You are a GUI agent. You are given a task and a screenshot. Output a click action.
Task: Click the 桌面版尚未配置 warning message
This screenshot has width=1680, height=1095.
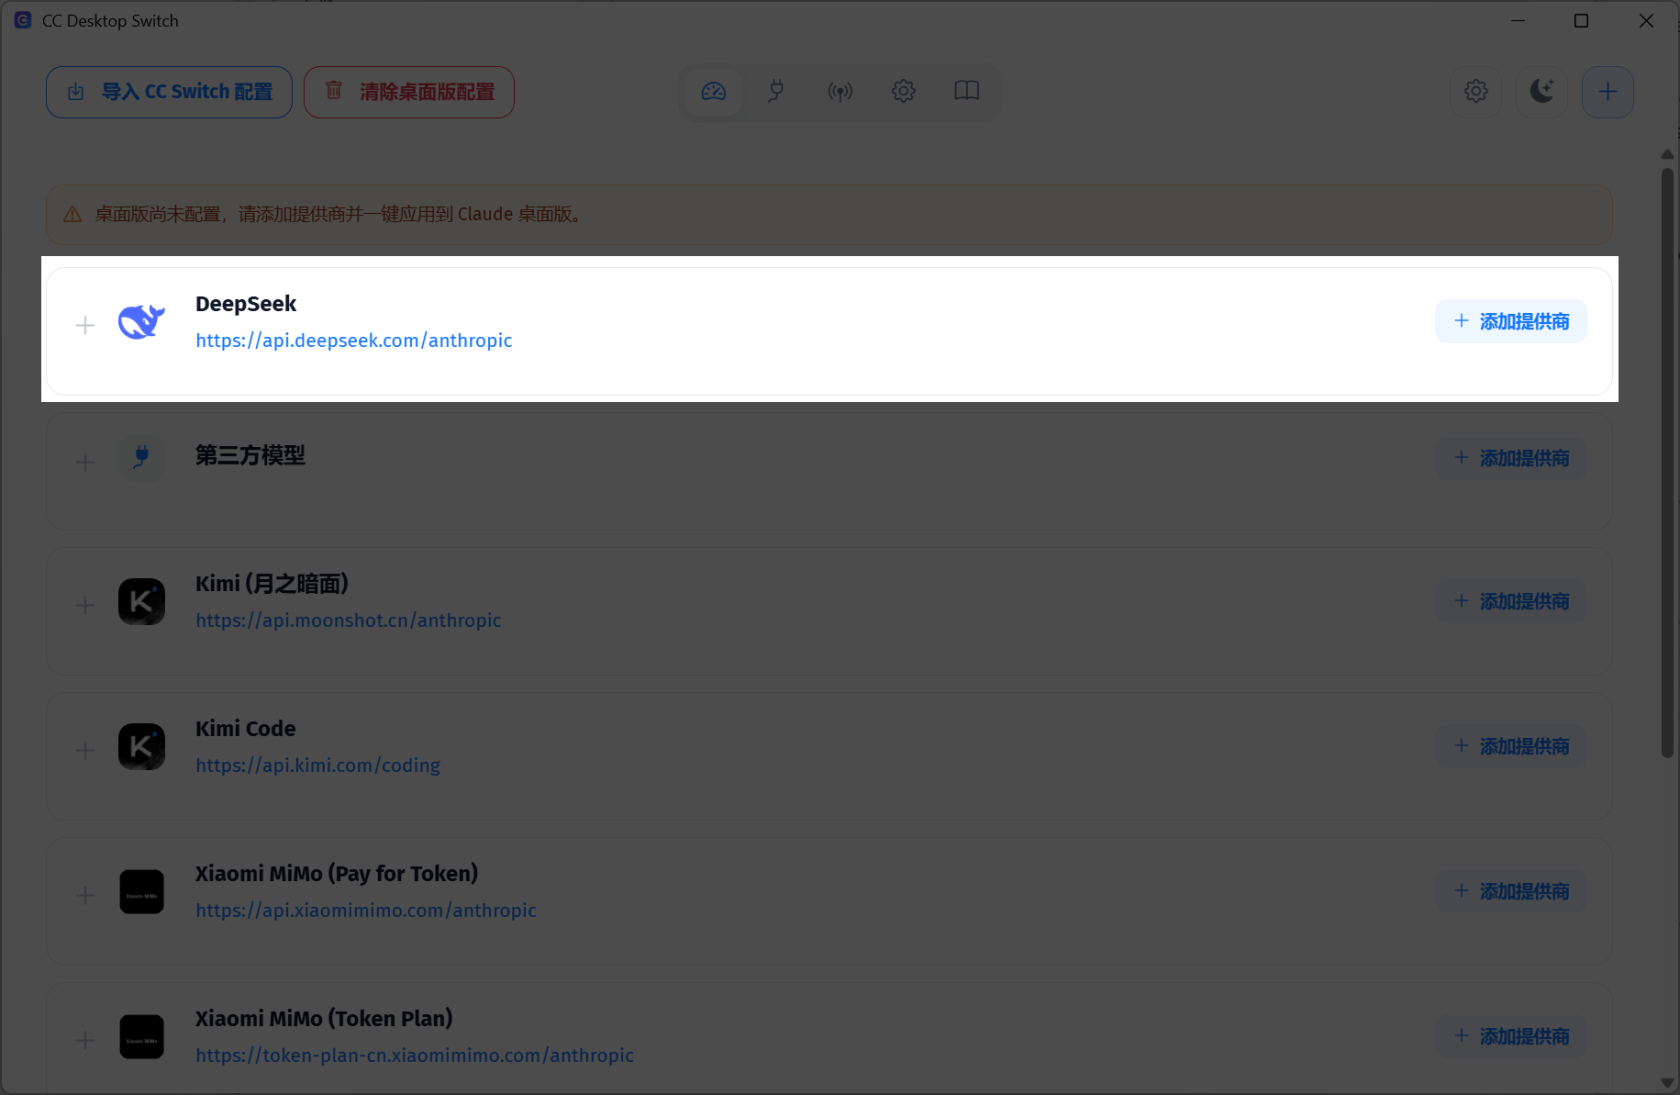[x=340, y=214]
